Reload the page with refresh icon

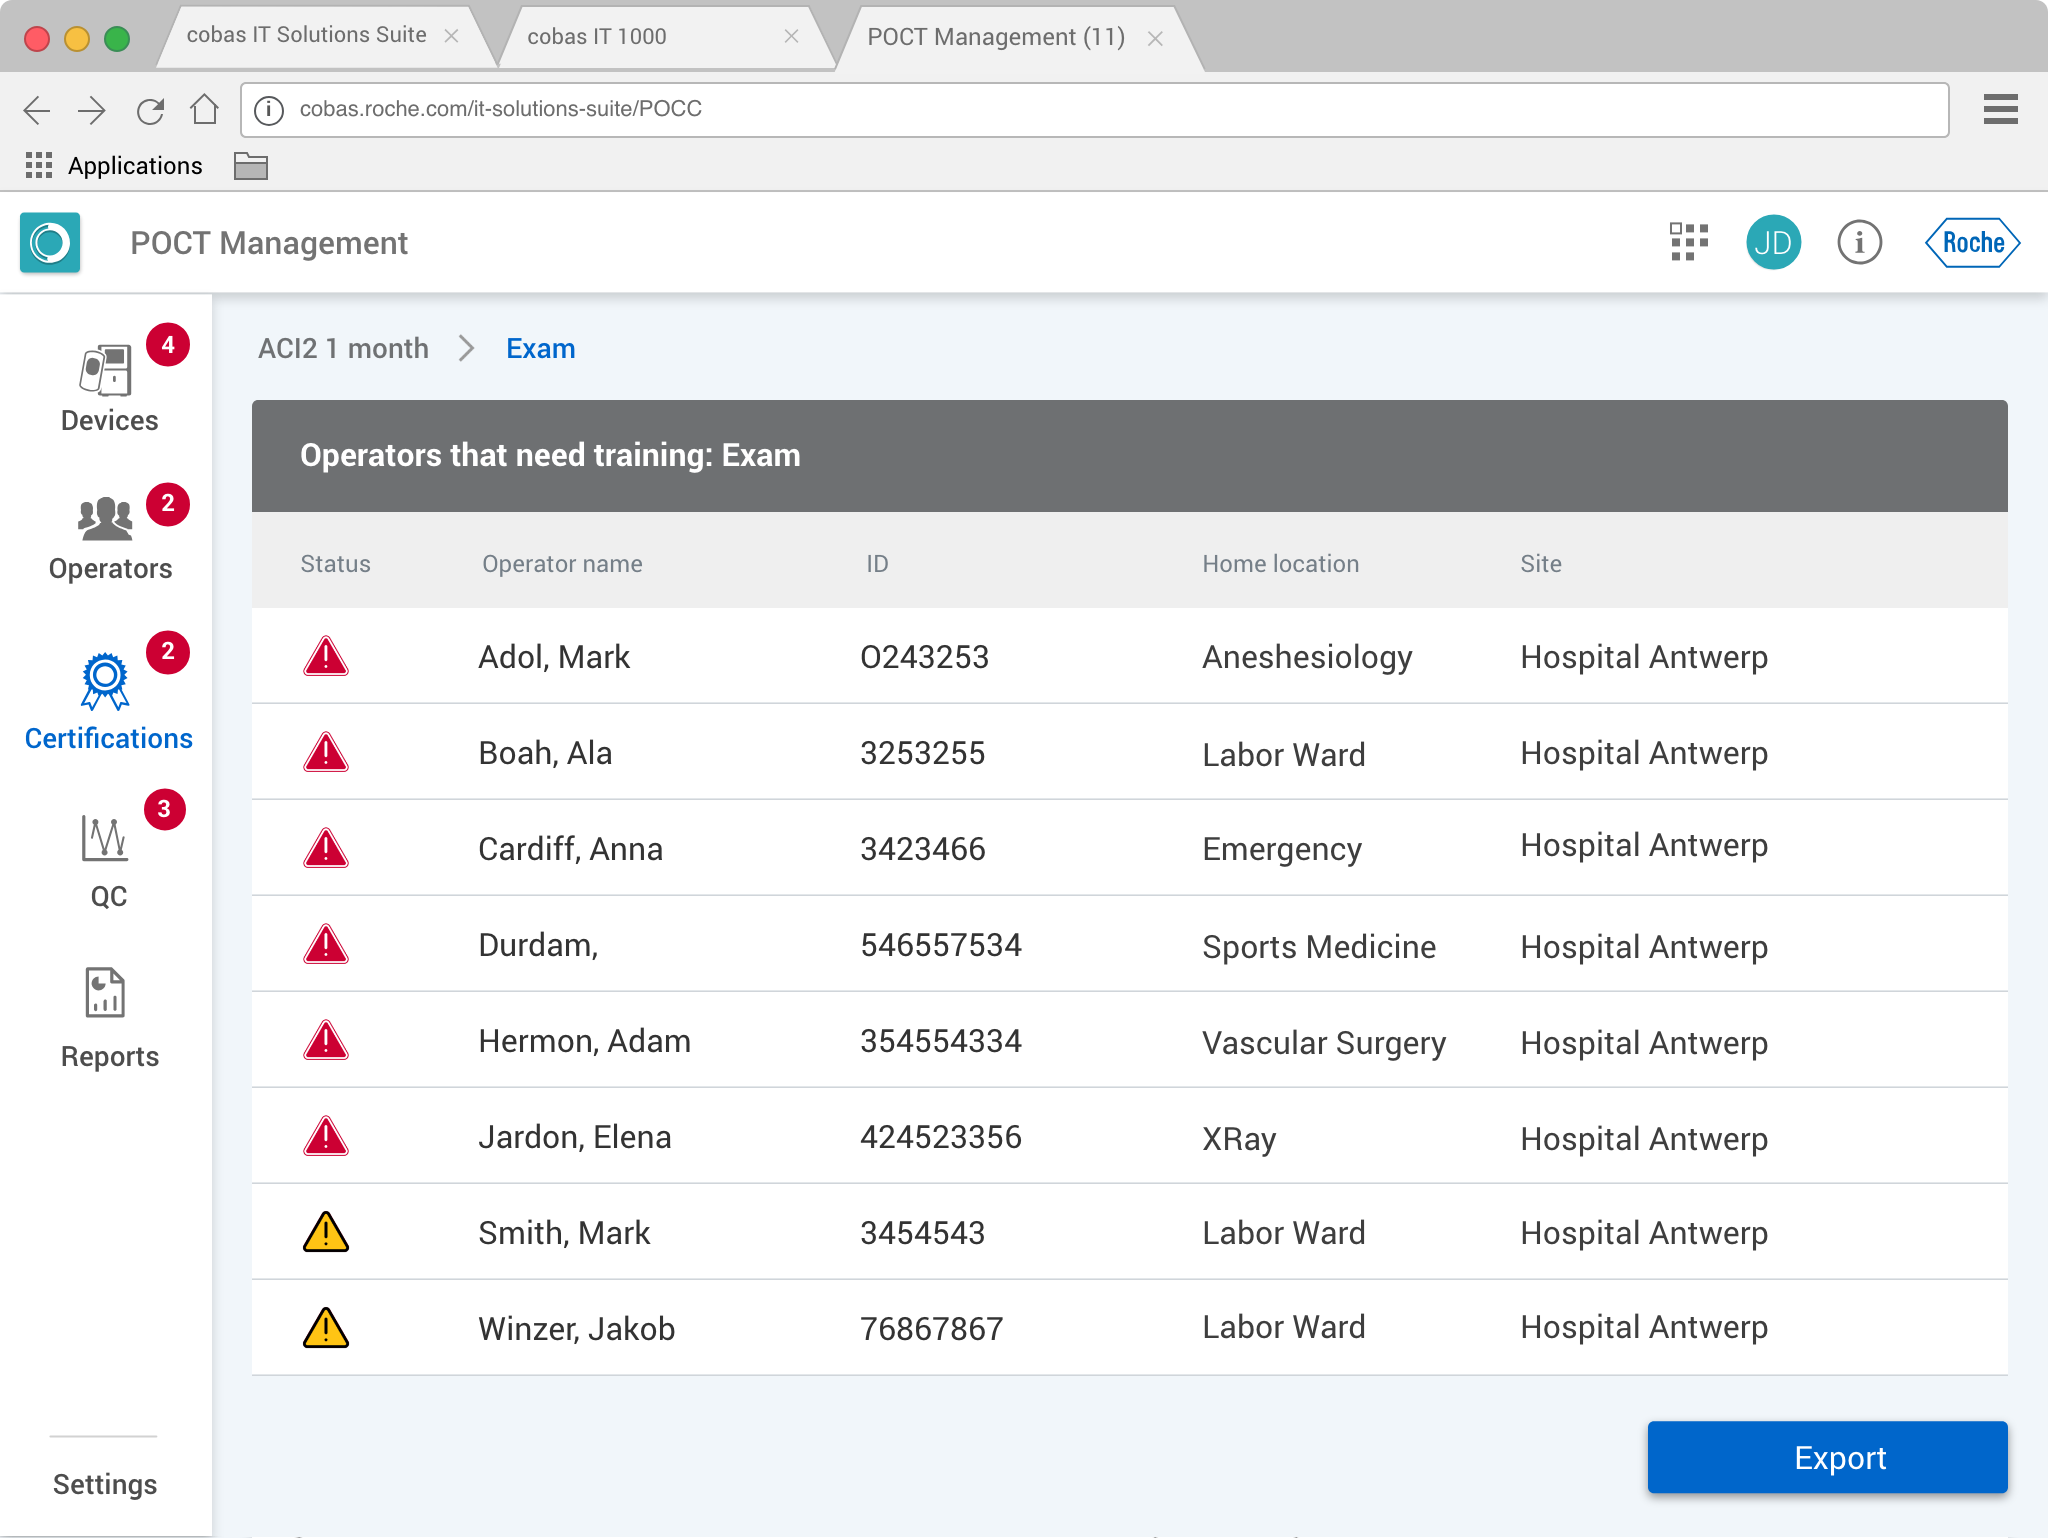[x=150, y=110]
